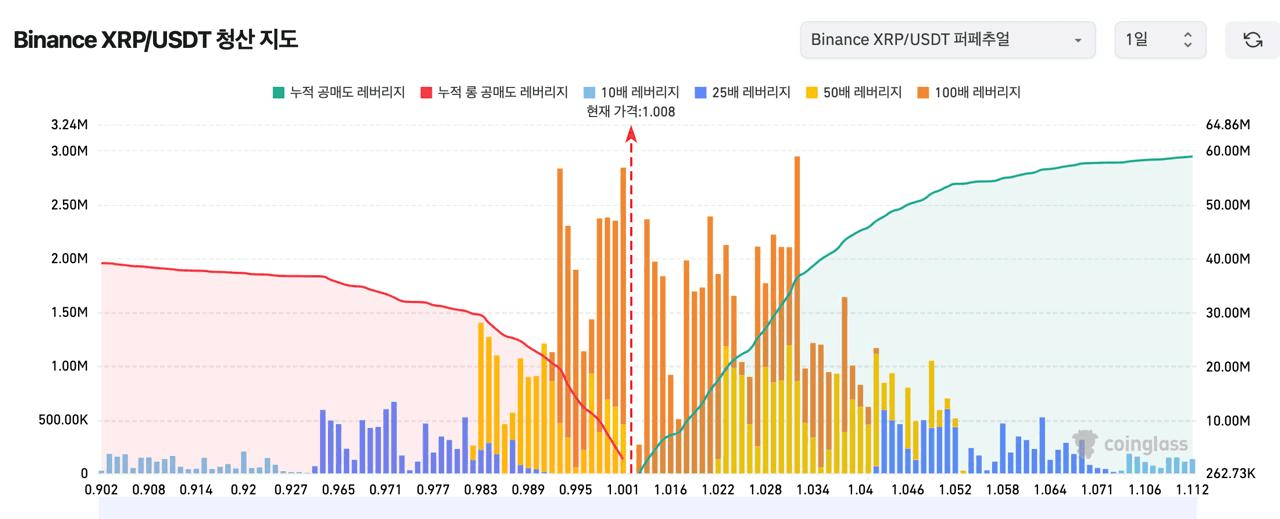Toggle 25배 레버리지 legend series

coord(743,92)
